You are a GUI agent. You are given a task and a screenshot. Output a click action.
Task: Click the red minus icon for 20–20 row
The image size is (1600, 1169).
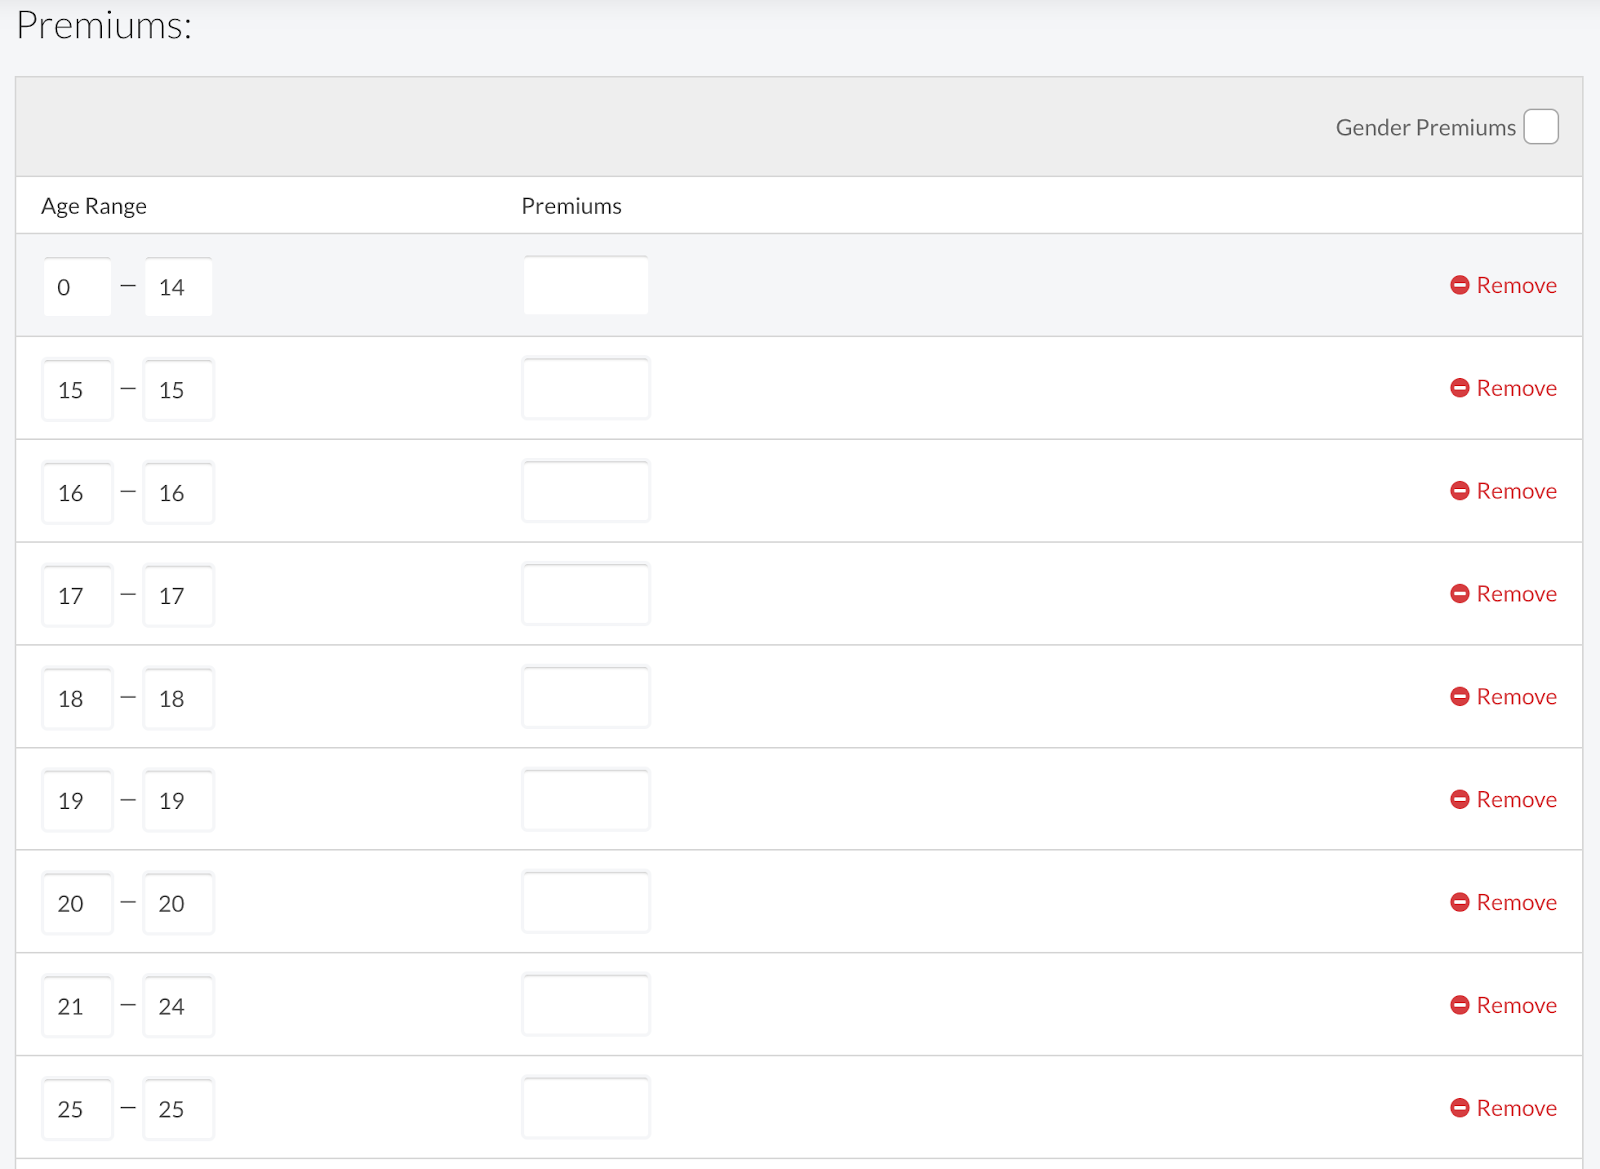(x=1459, y=902)
